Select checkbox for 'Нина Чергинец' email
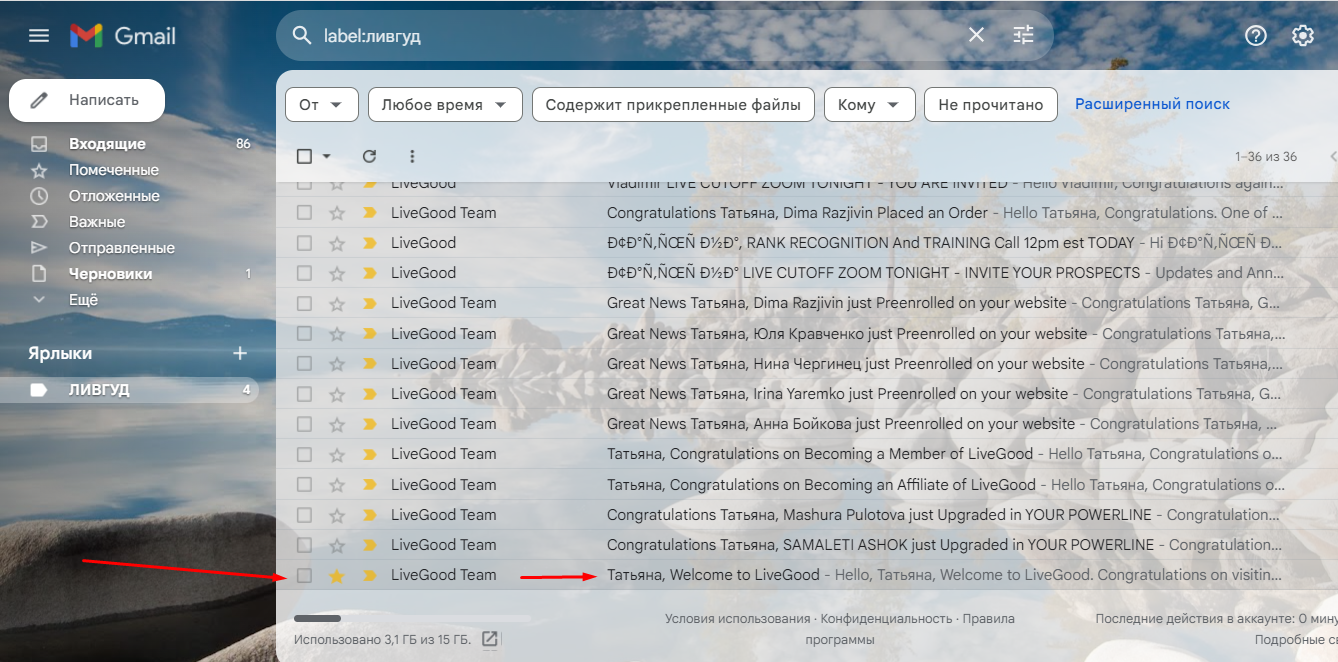Screen dimensions: 1338x662 click(x=304, y=364)
